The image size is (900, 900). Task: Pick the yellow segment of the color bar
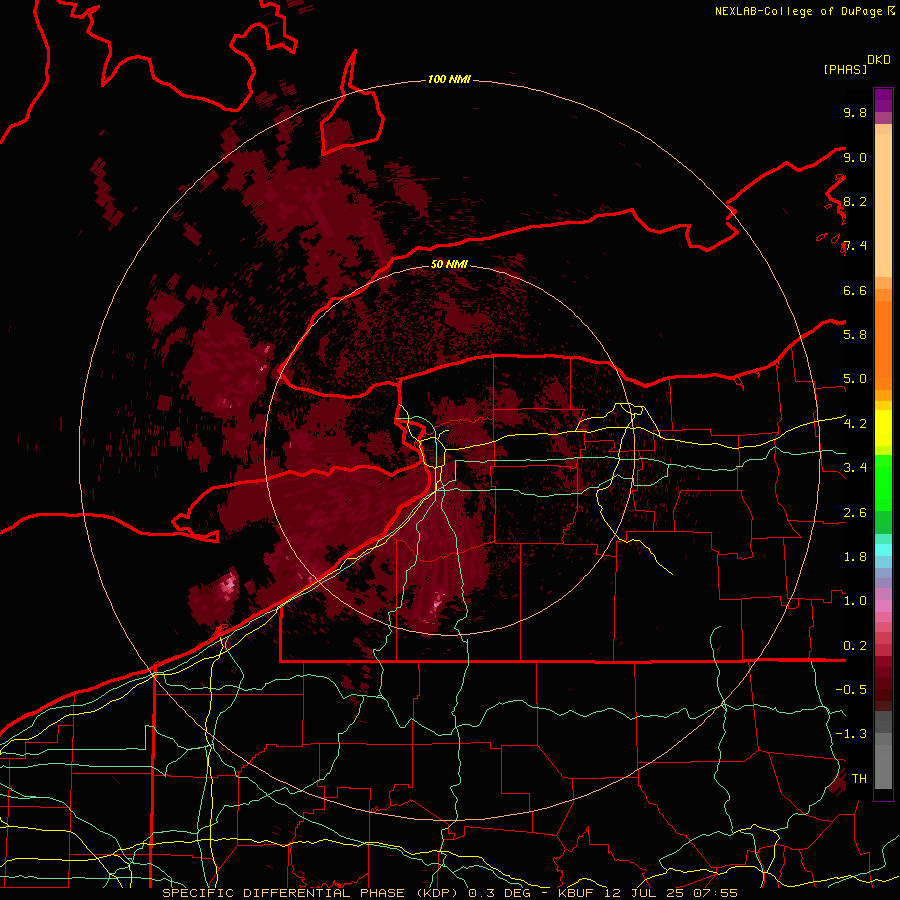pyautogui.click(x=883, y=428)
